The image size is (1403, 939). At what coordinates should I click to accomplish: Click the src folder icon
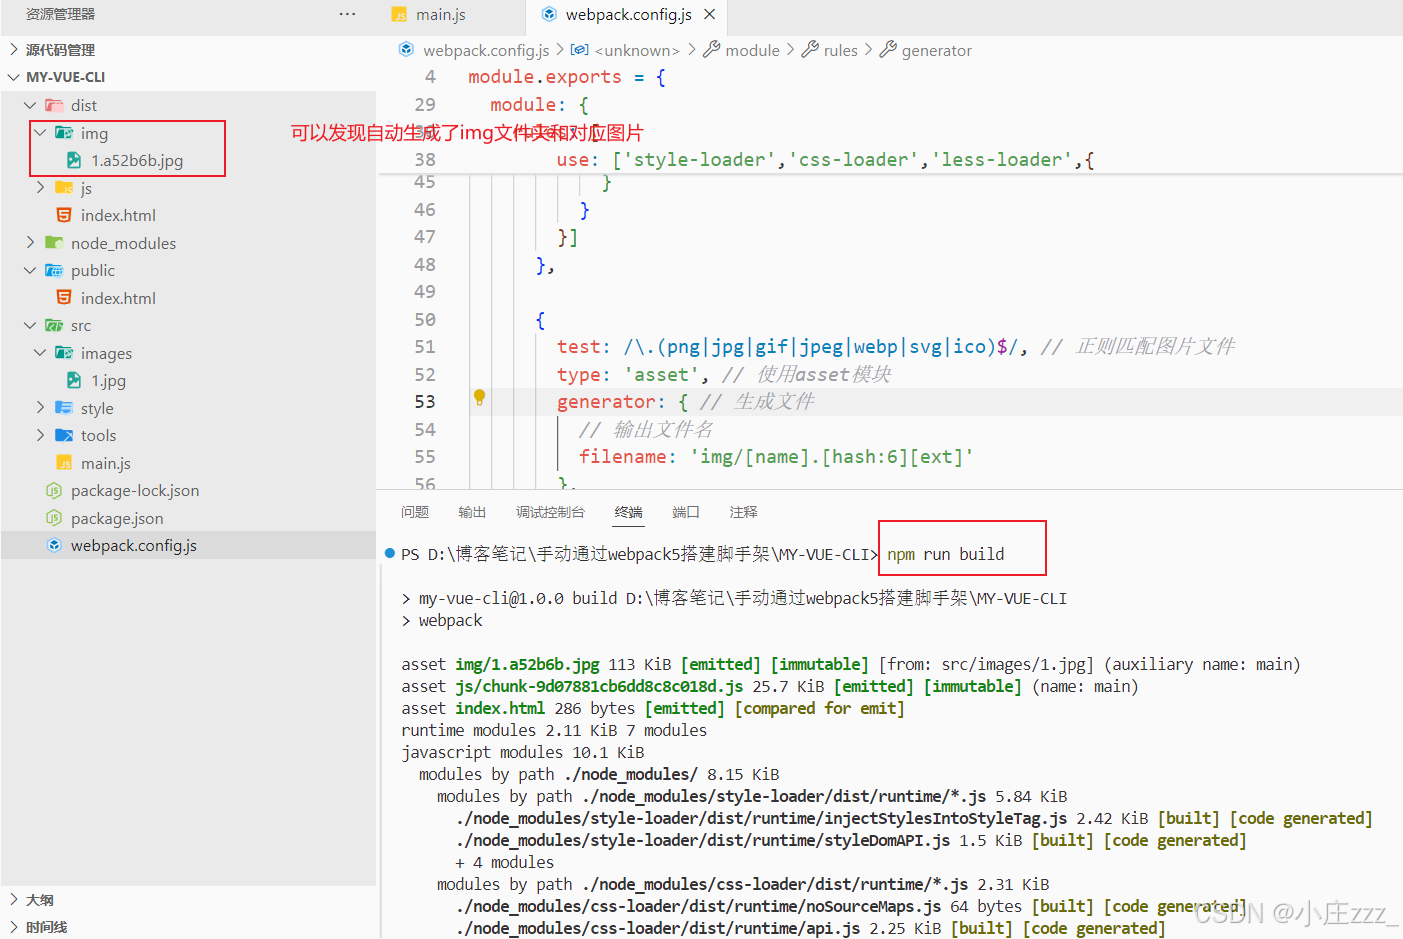click(54, 325)
